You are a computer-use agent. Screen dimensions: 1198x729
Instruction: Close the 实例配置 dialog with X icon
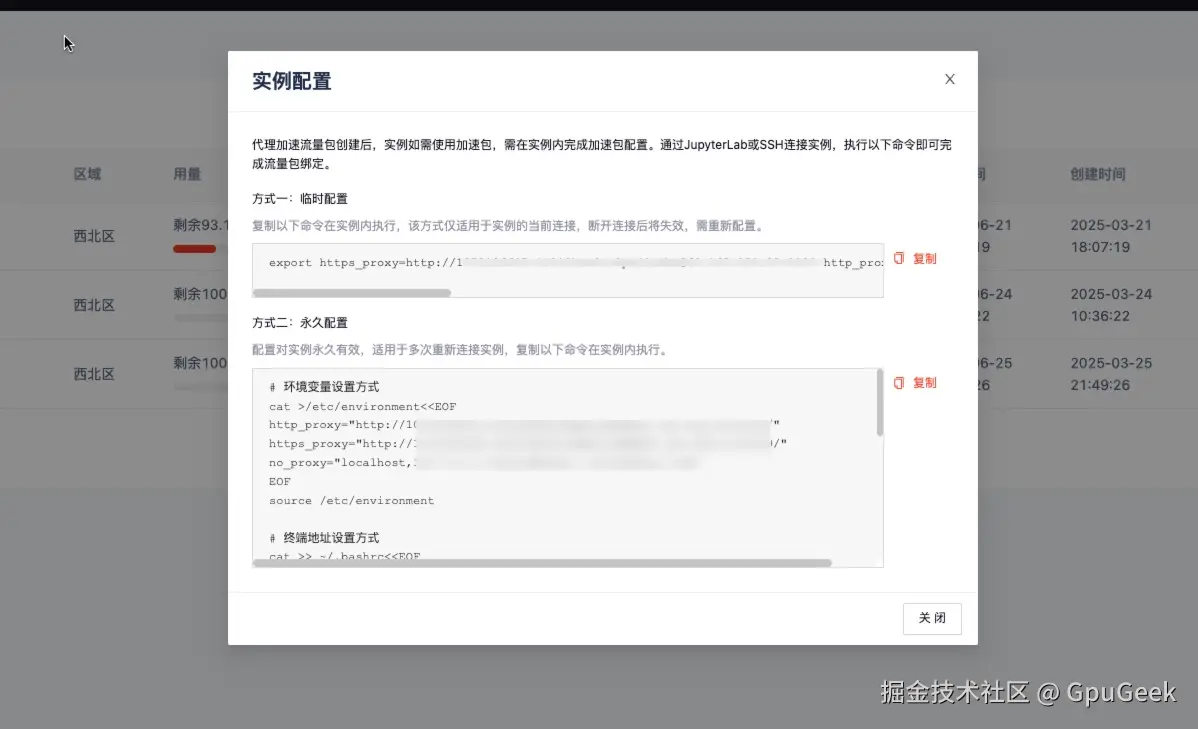click(x=950, y=79)
